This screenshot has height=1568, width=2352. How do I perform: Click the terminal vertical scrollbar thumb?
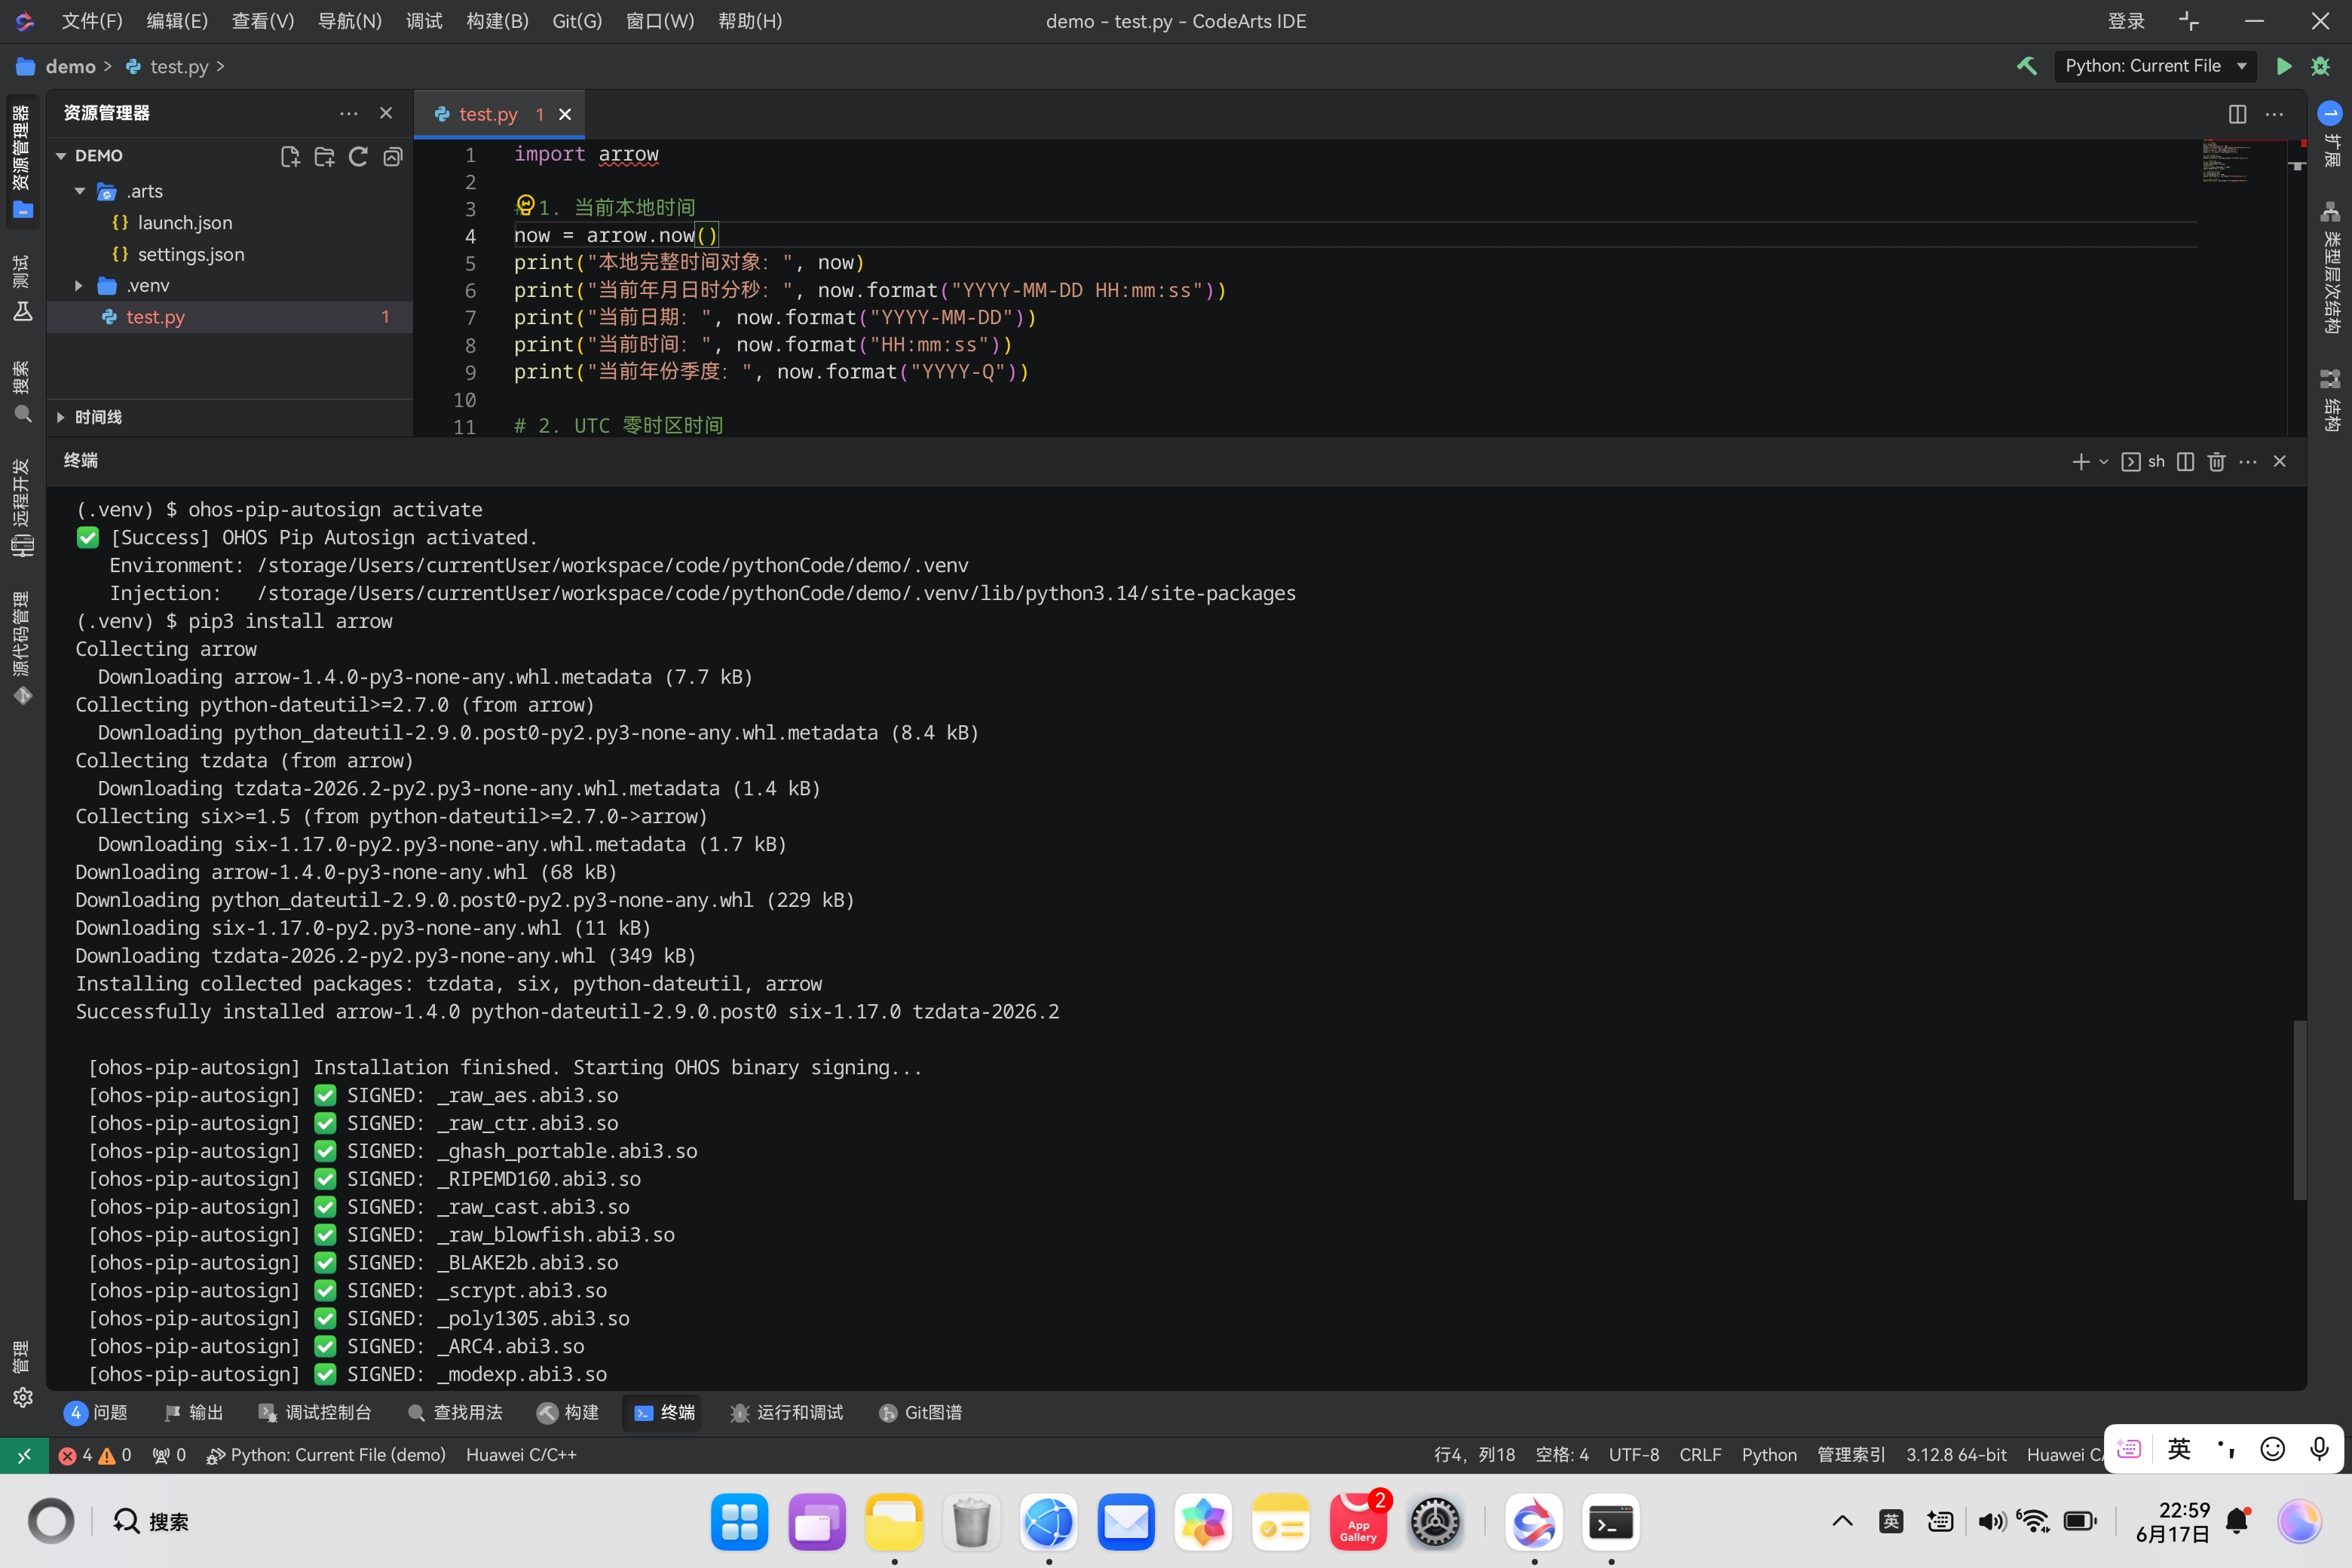(x=2299, y=1110)
